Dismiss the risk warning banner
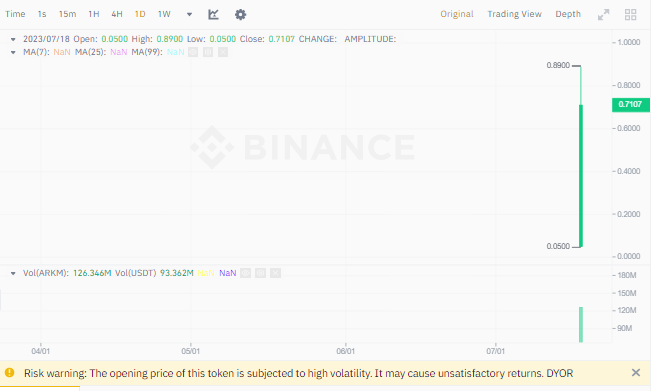 pos(636,373)
